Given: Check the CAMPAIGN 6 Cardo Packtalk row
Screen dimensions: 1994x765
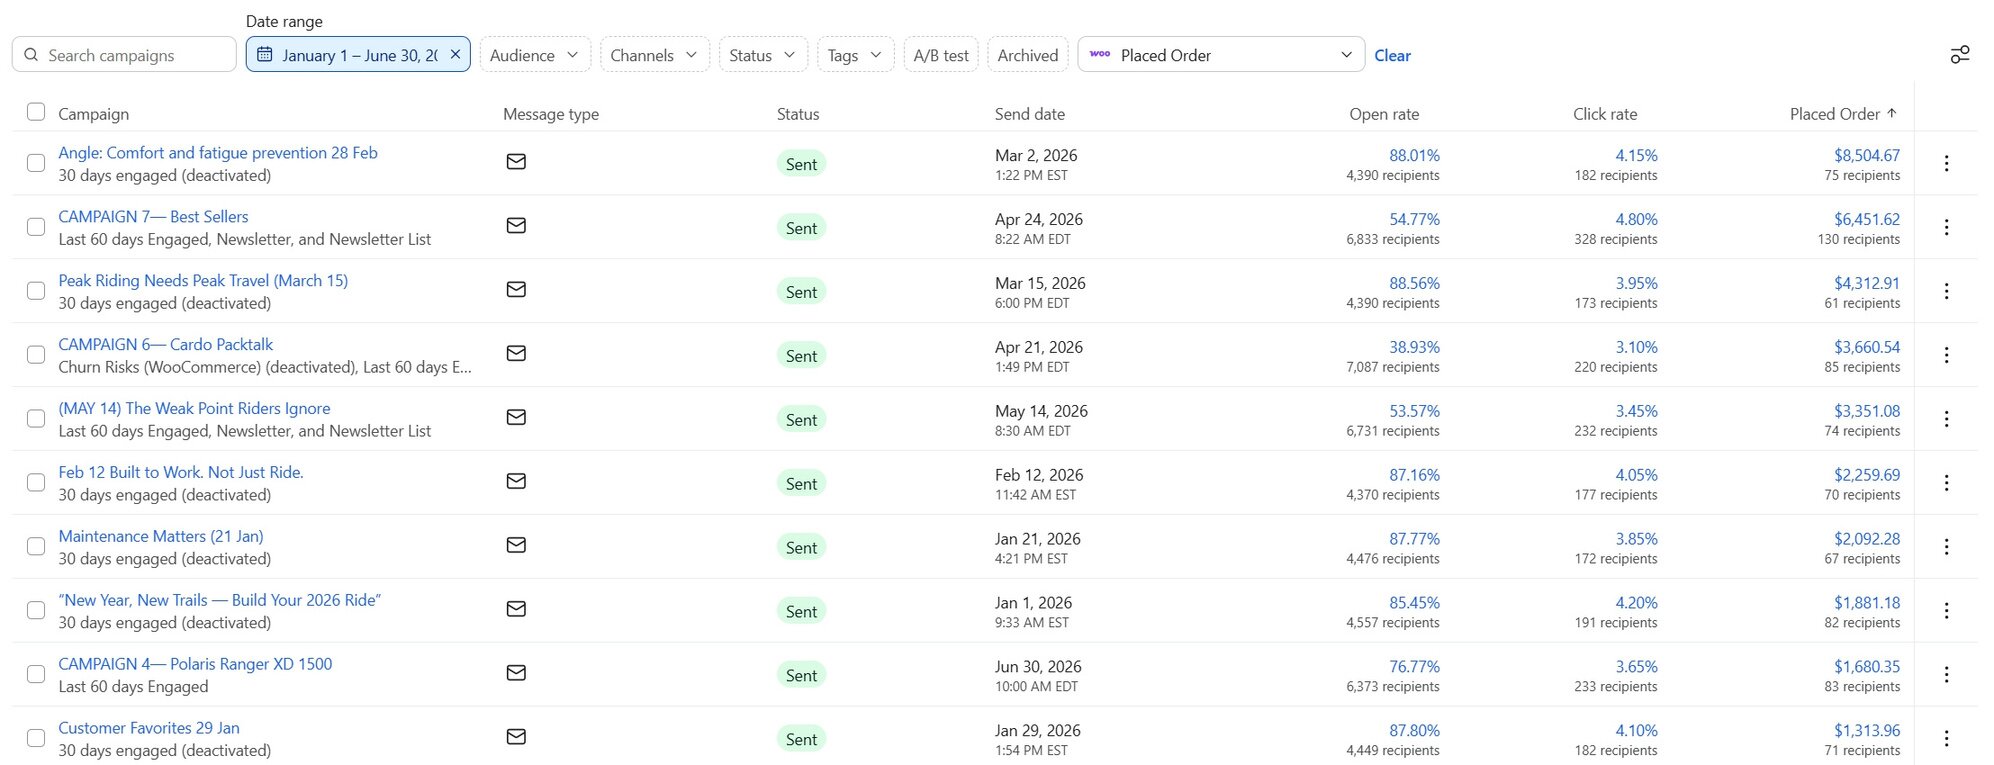Looking at the screenshot, I should pyautogui.click(x=36, y=355).
